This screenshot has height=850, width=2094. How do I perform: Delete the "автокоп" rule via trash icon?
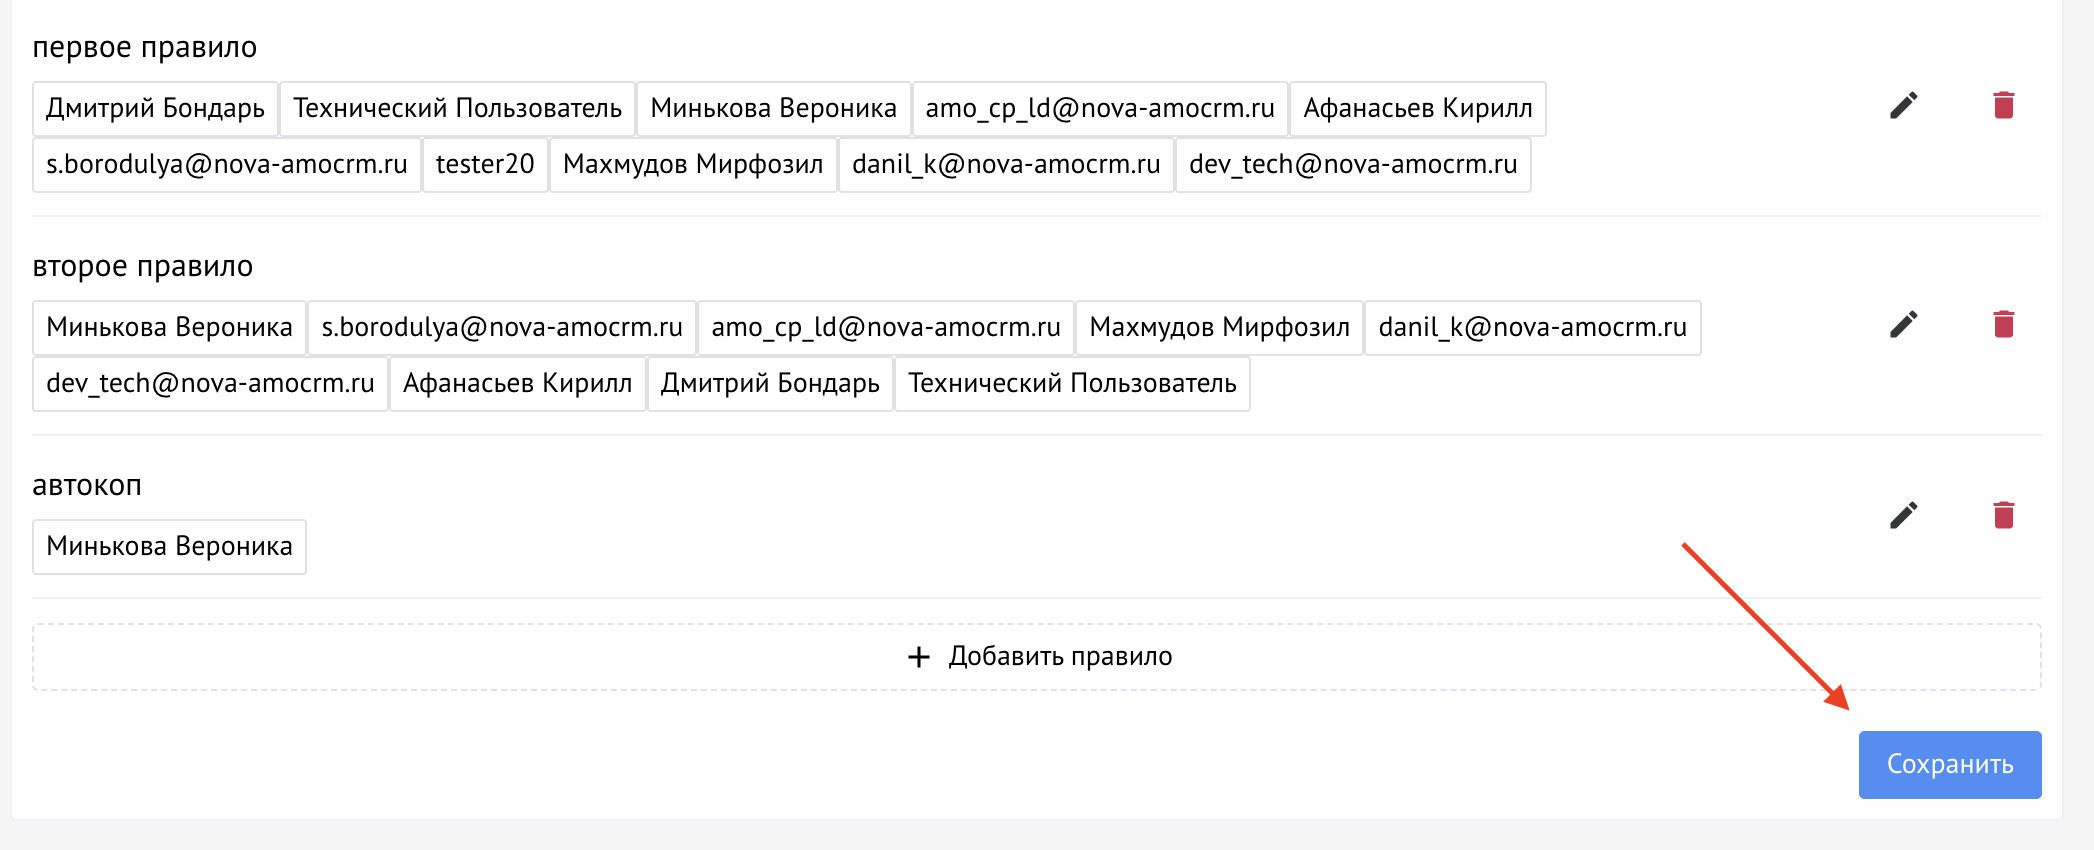[x=2003, y=516]
